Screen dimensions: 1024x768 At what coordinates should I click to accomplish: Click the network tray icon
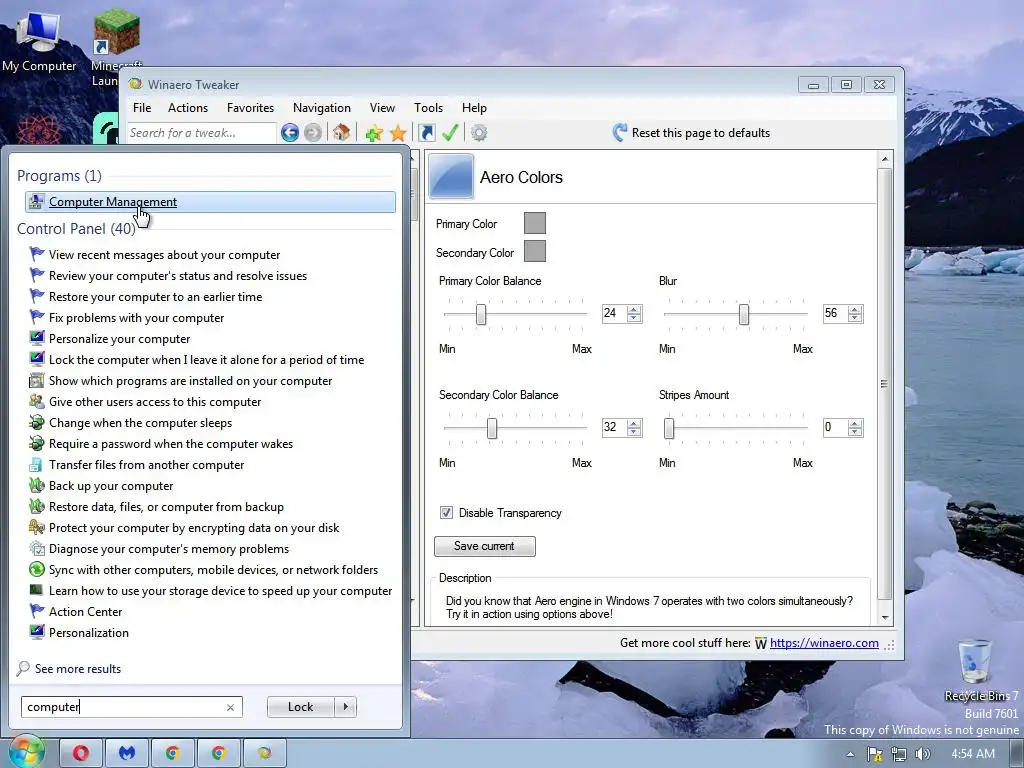tap(899, 754)
